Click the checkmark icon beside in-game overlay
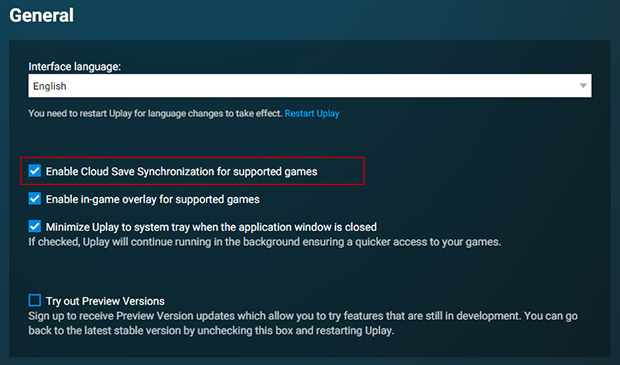The width and height of the screenshot is (620, 365). (x=35, y=199)
